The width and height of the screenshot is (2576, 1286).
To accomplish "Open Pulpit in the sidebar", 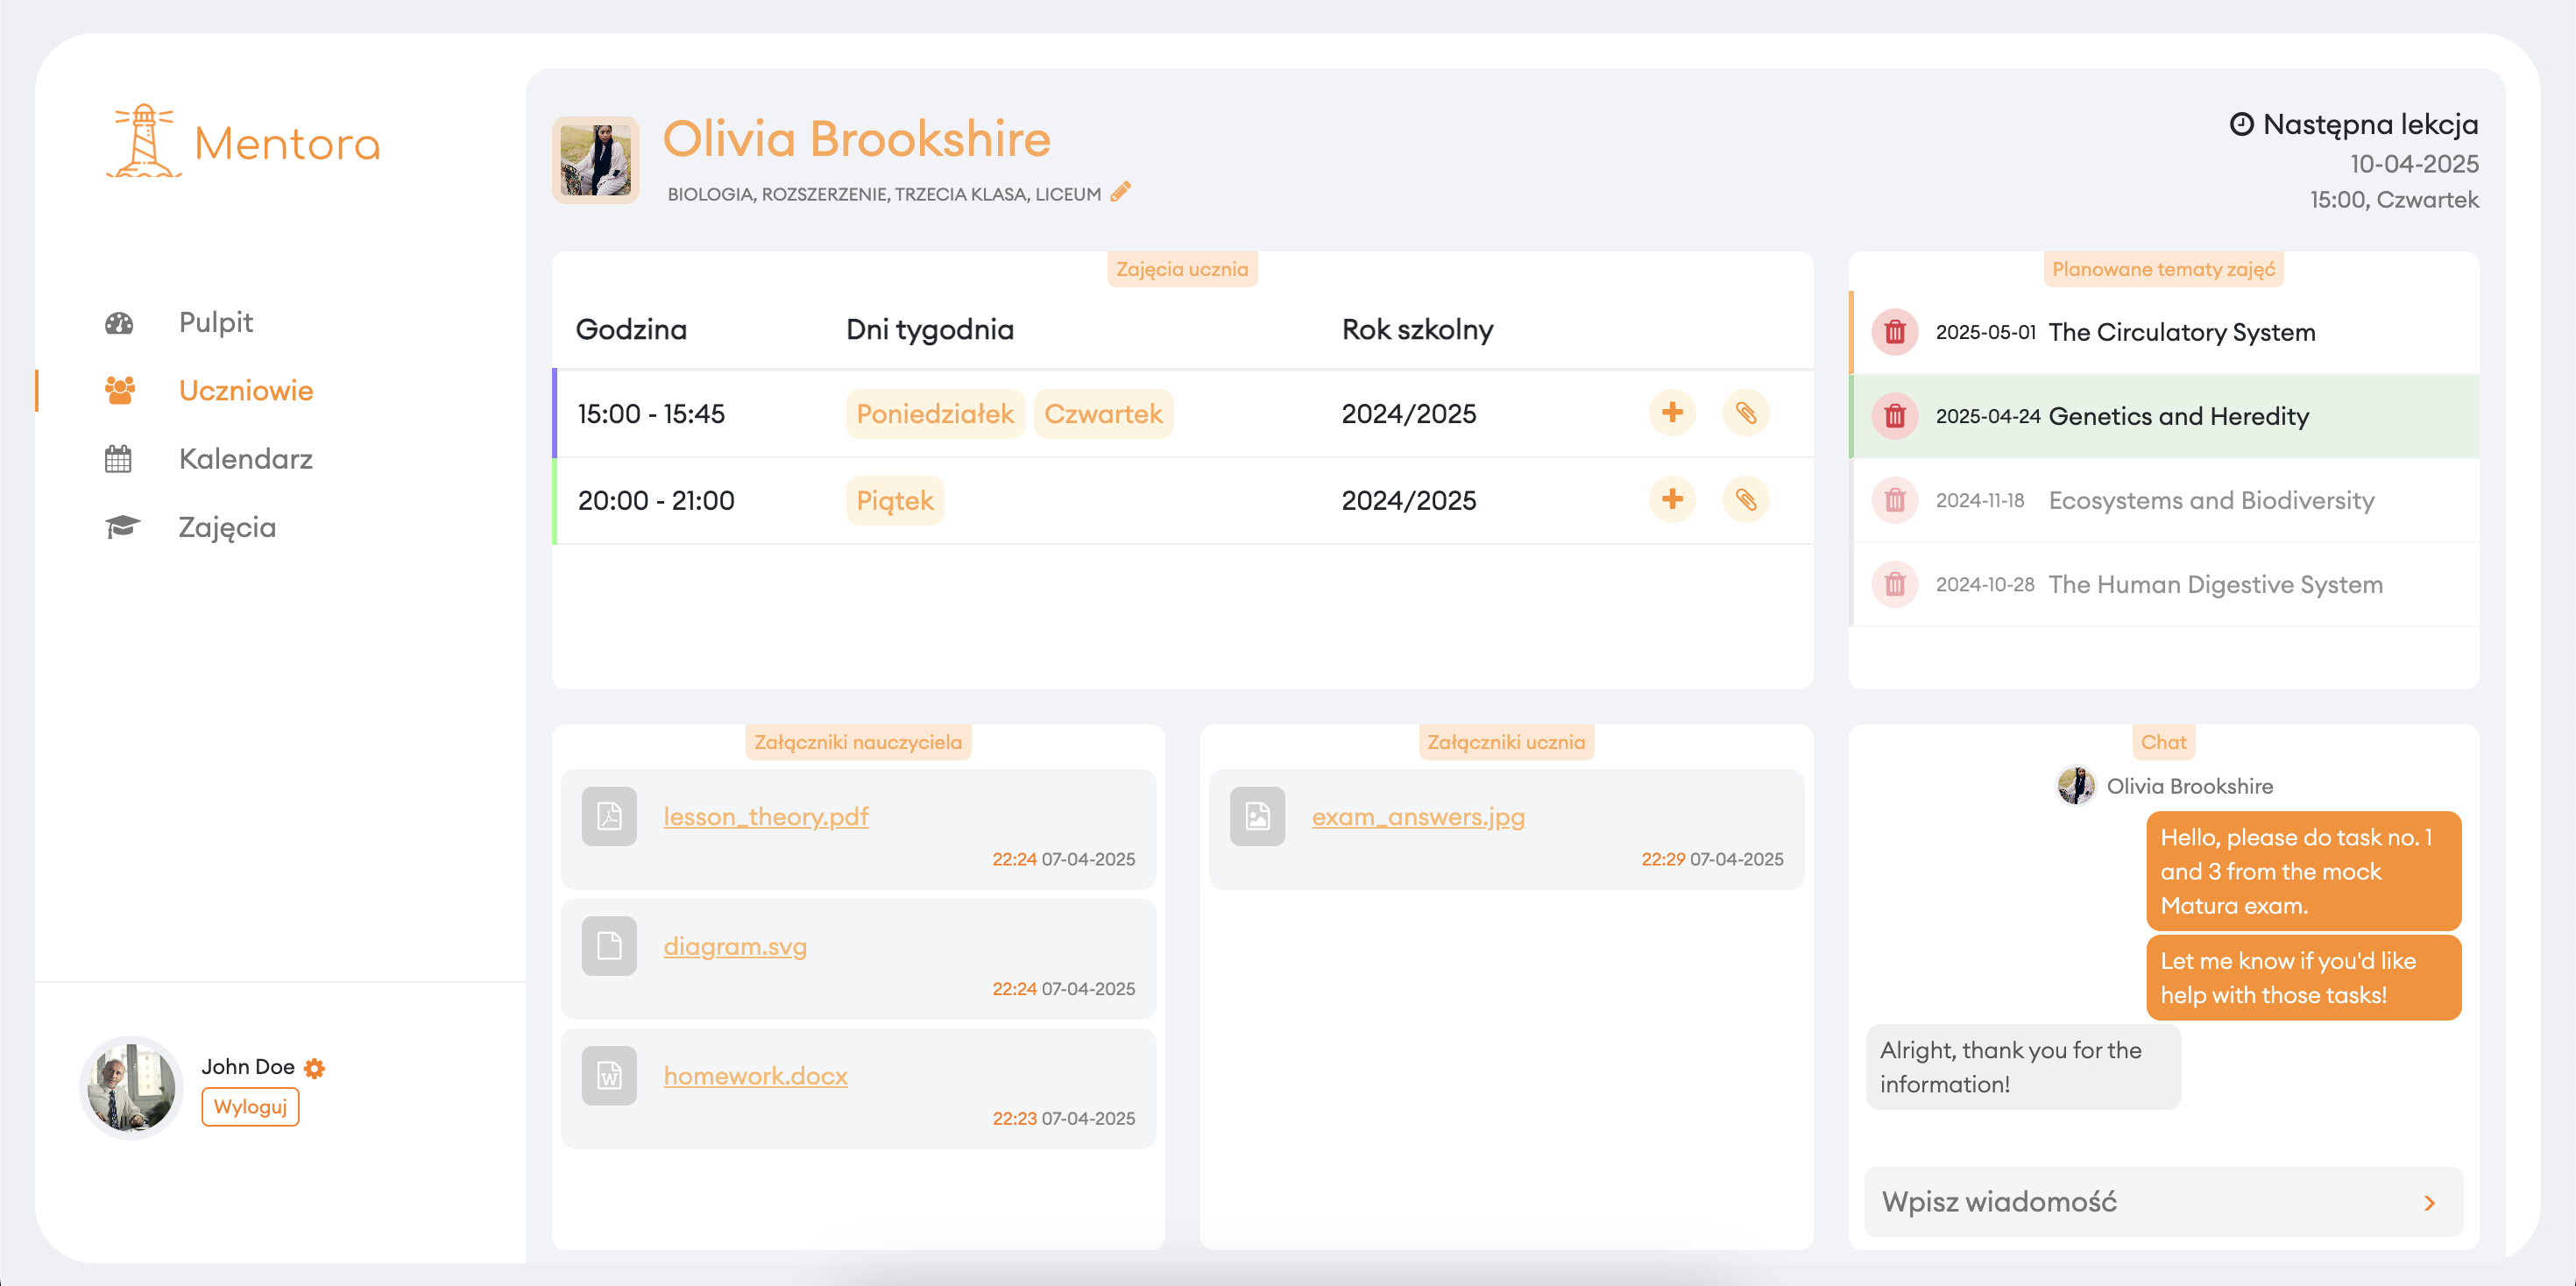I will [x=215, y=322].
